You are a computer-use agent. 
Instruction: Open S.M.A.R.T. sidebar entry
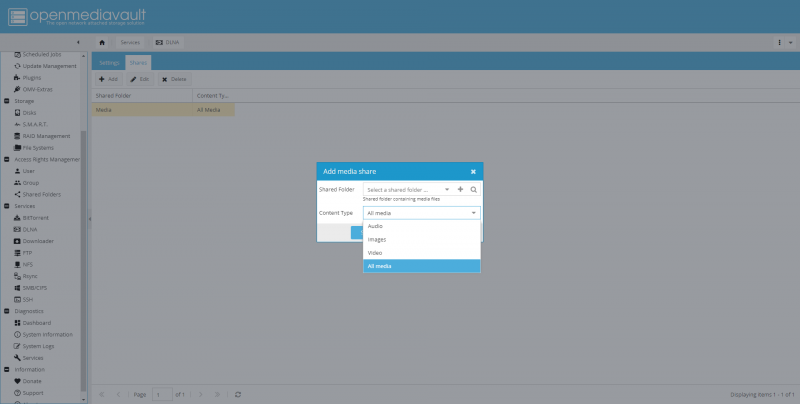[31, 124]
